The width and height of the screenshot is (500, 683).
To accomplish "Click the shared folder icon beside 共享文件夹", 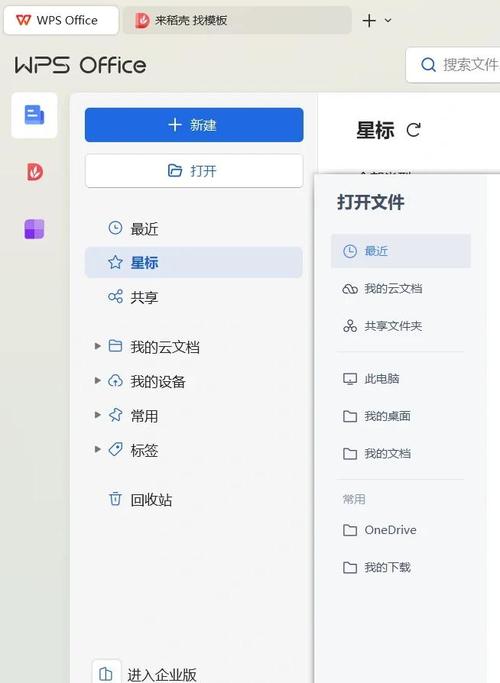I will click(350, 326).
